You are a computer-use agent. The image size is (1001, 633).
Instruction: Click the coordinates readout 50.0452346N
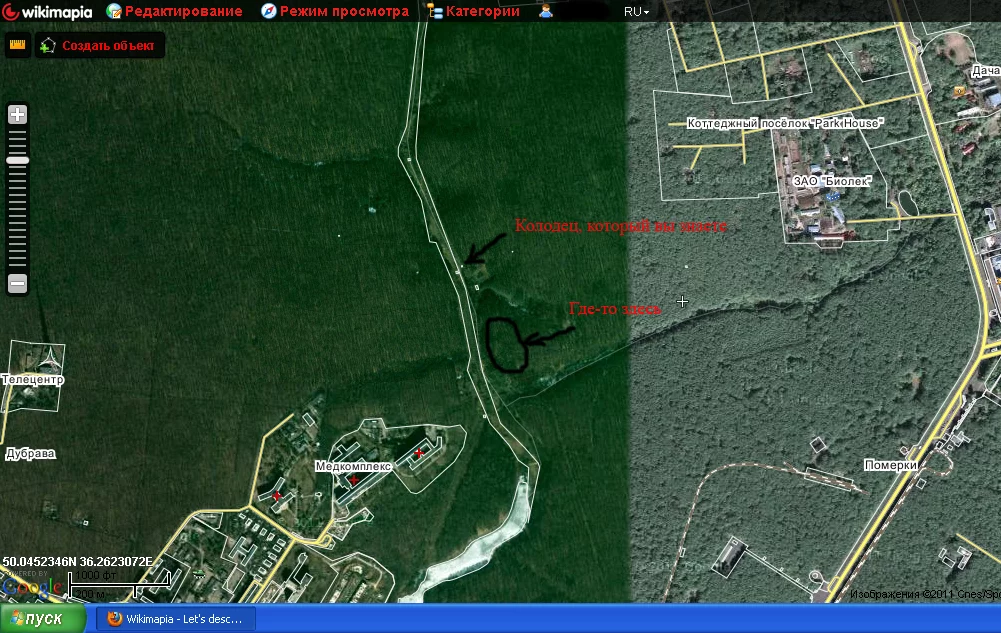(77, 562)
